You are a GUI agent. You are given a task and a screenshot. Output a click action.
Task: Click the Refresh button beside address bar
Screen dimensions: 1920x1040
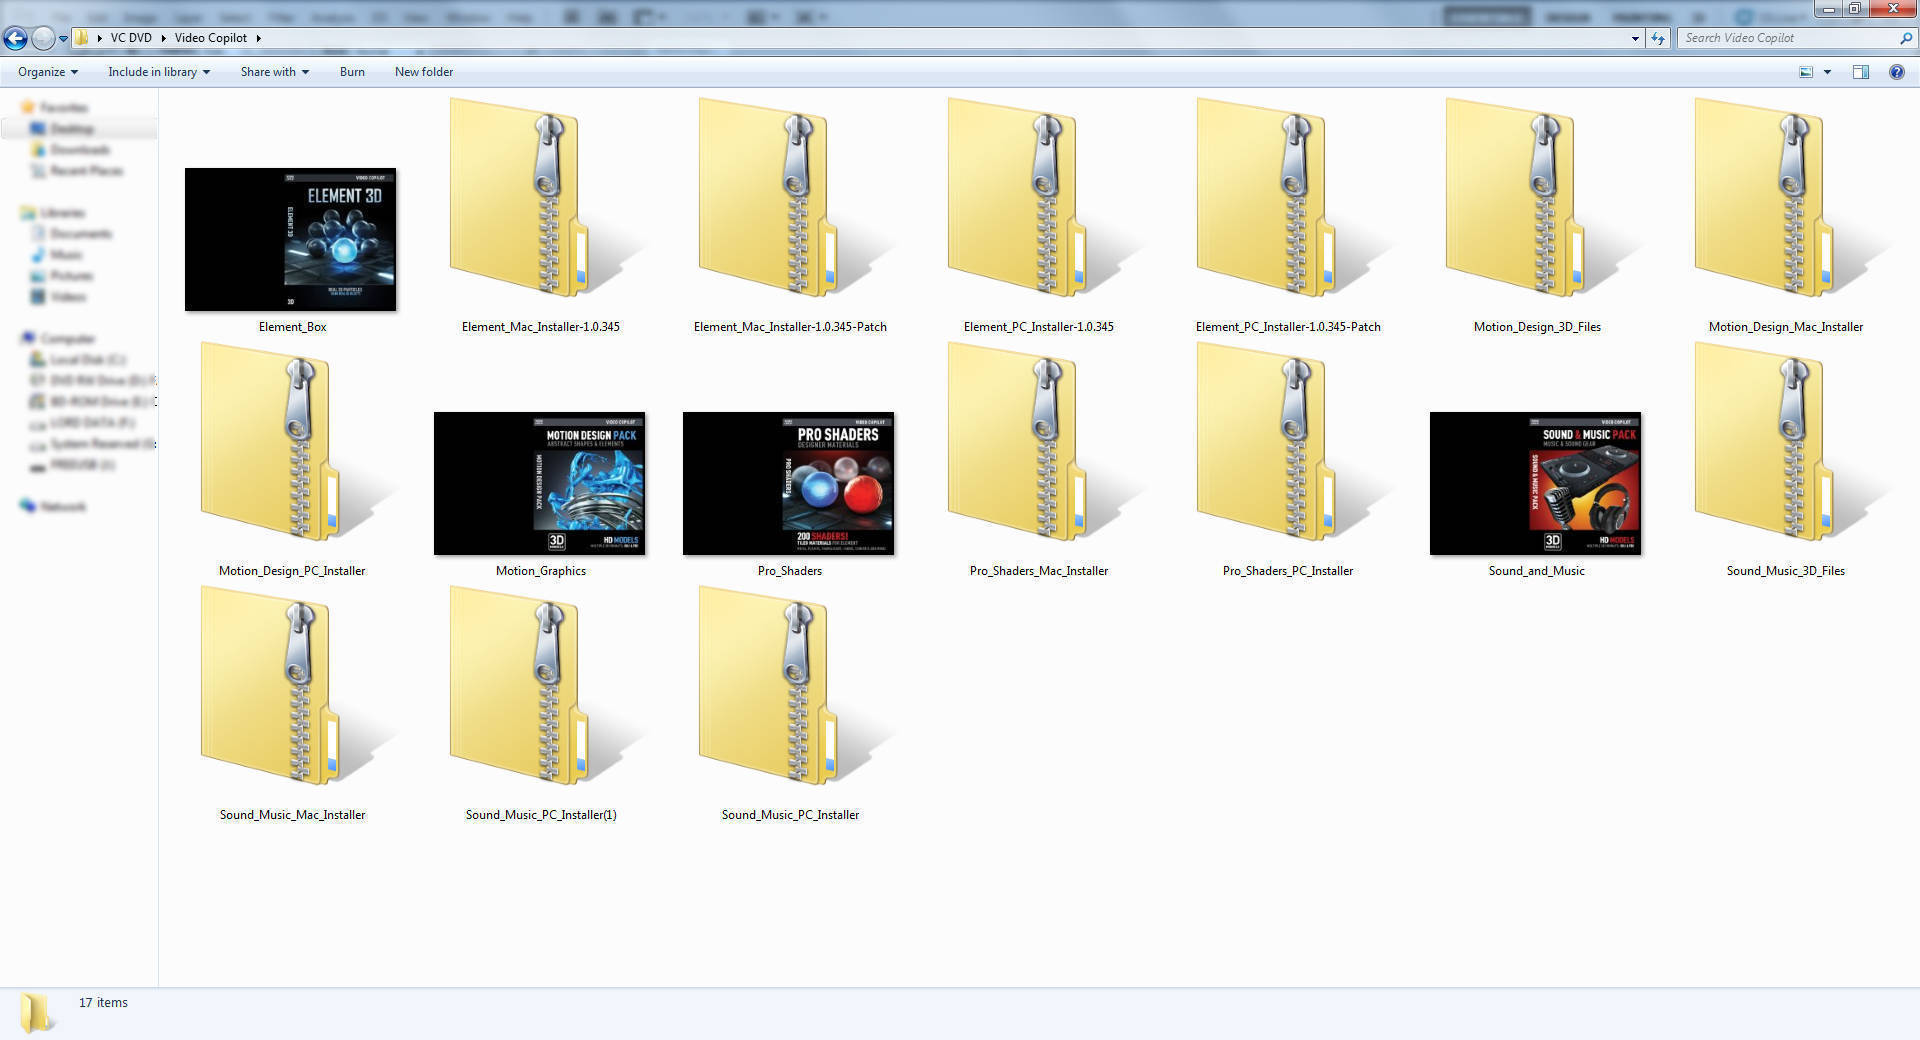[x=1658, y=38]
